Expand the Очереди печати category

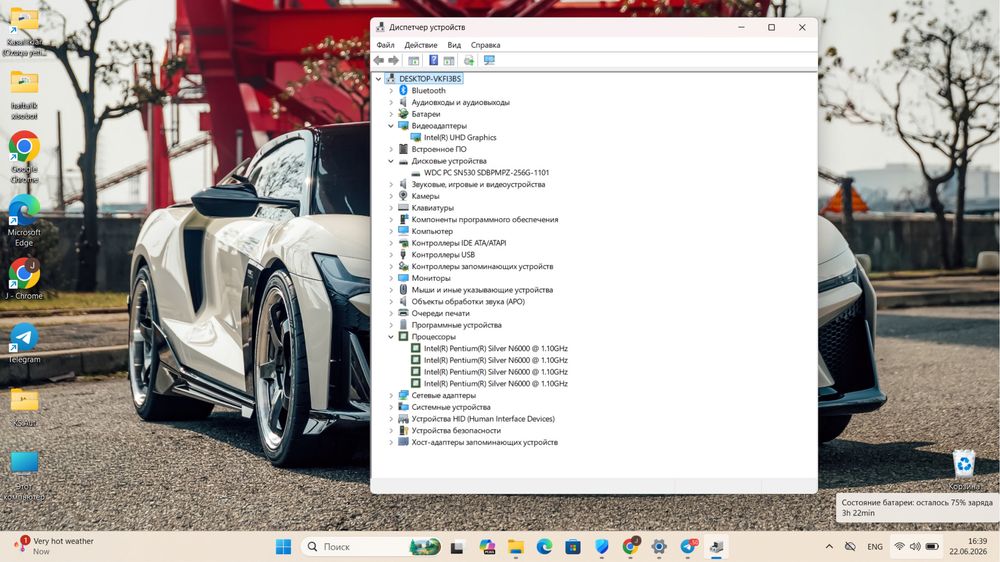pyautogui.click(x=391, y=313)
